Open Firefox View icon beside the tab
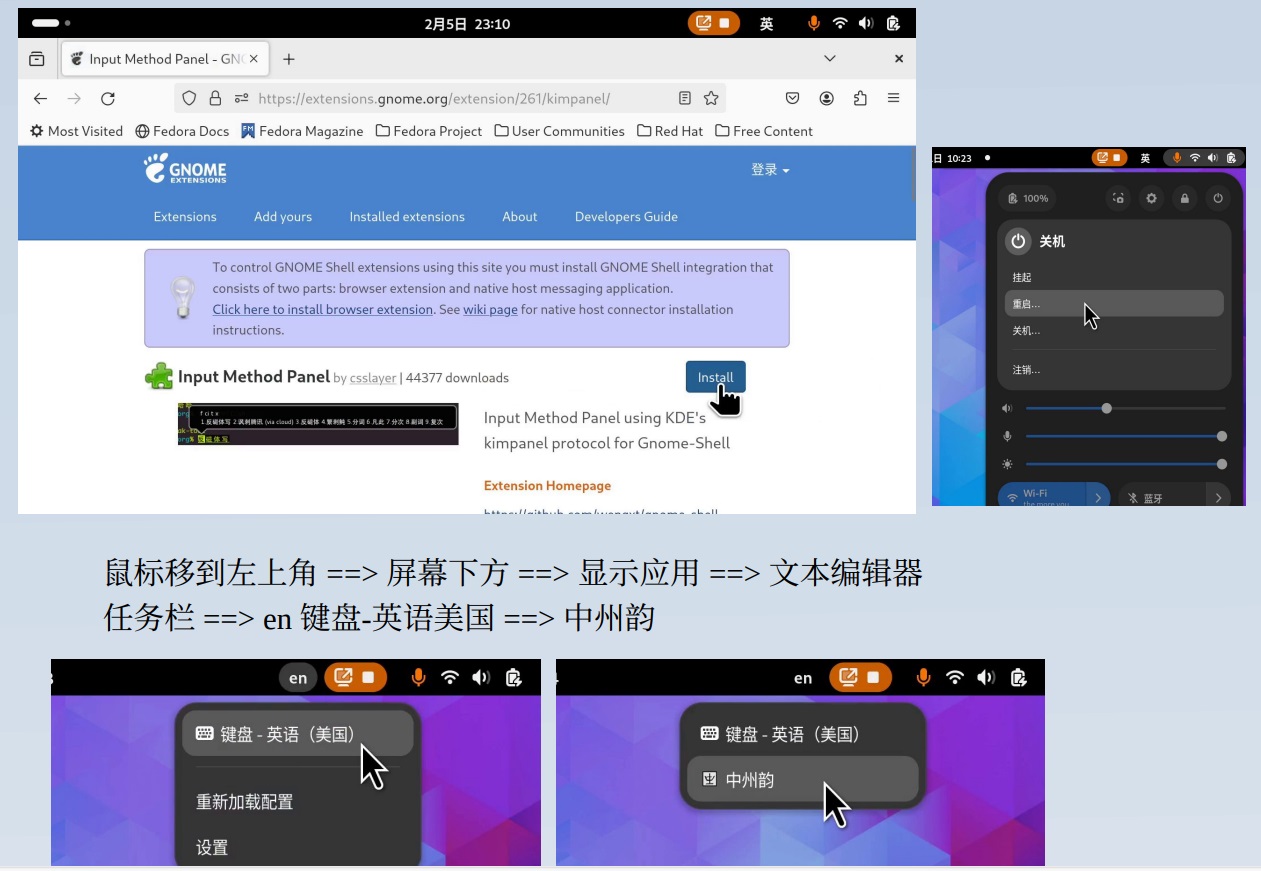Image resolution: width=1261 pixels, height=871 pixels. pyautogui.click(x=37, y=59)
